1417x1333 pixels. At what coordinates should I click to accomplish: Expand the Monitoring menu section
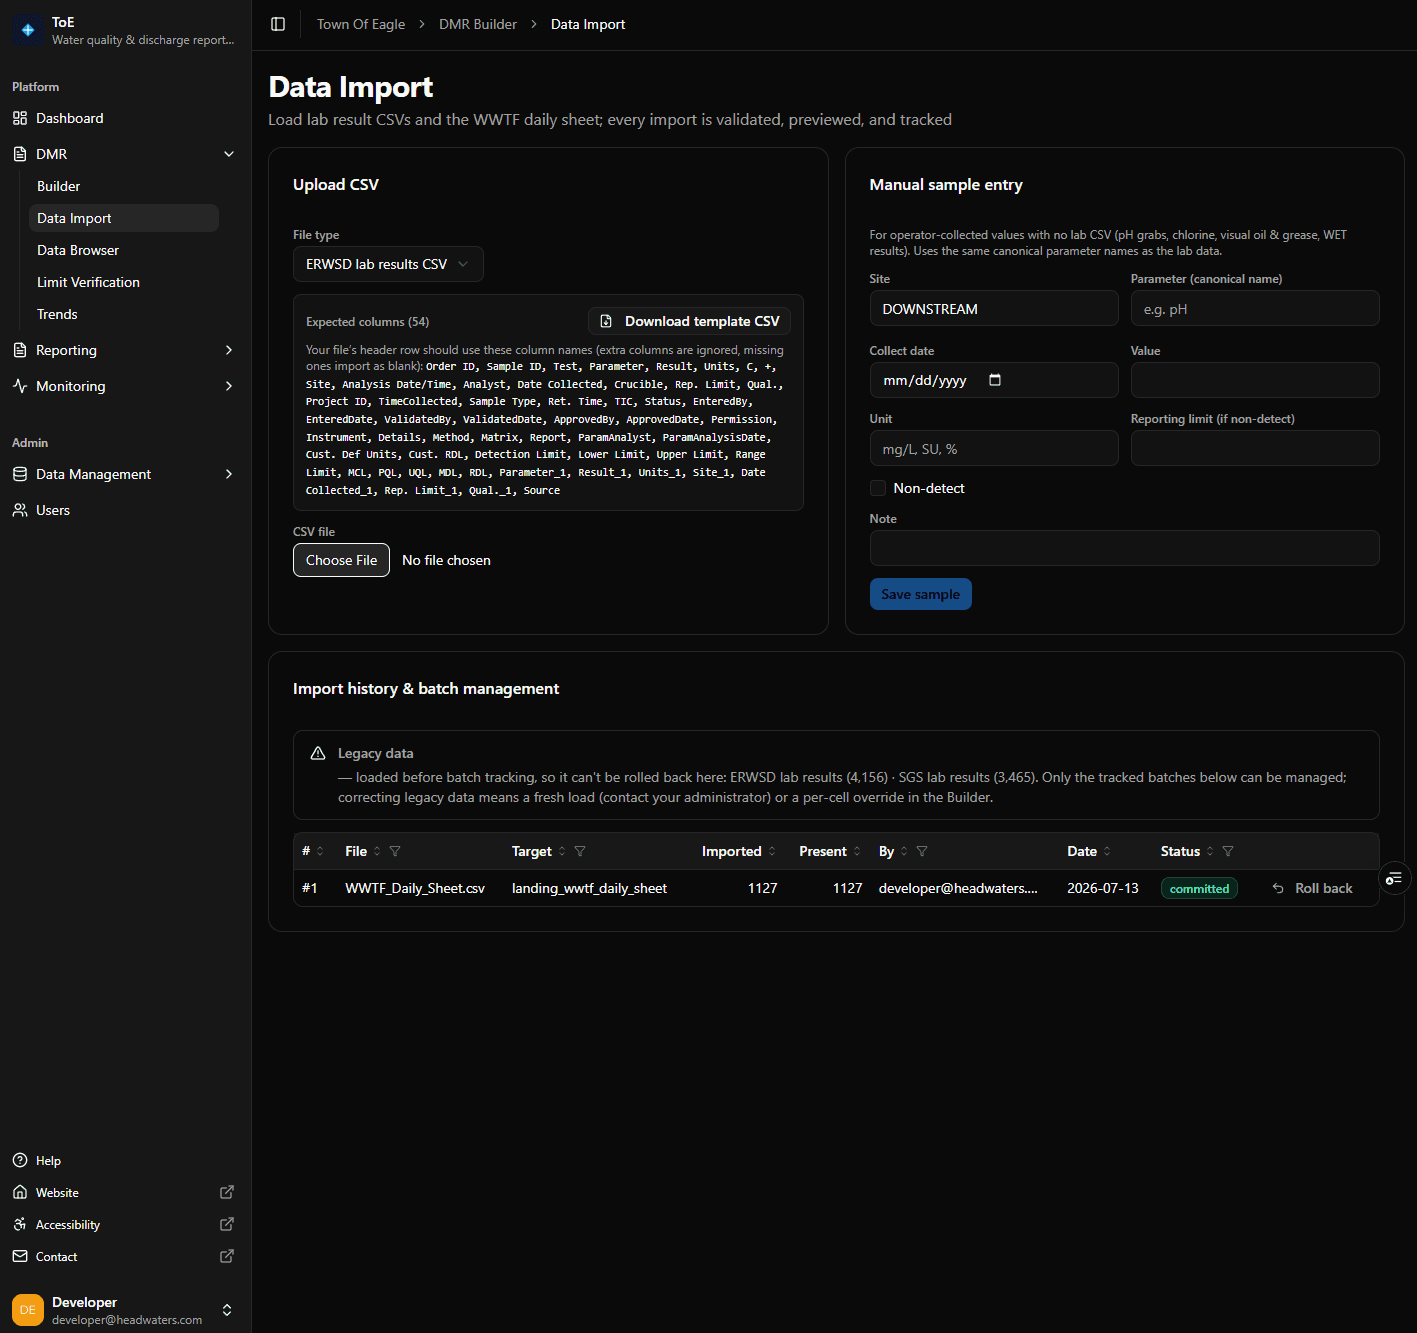[229, 386]
